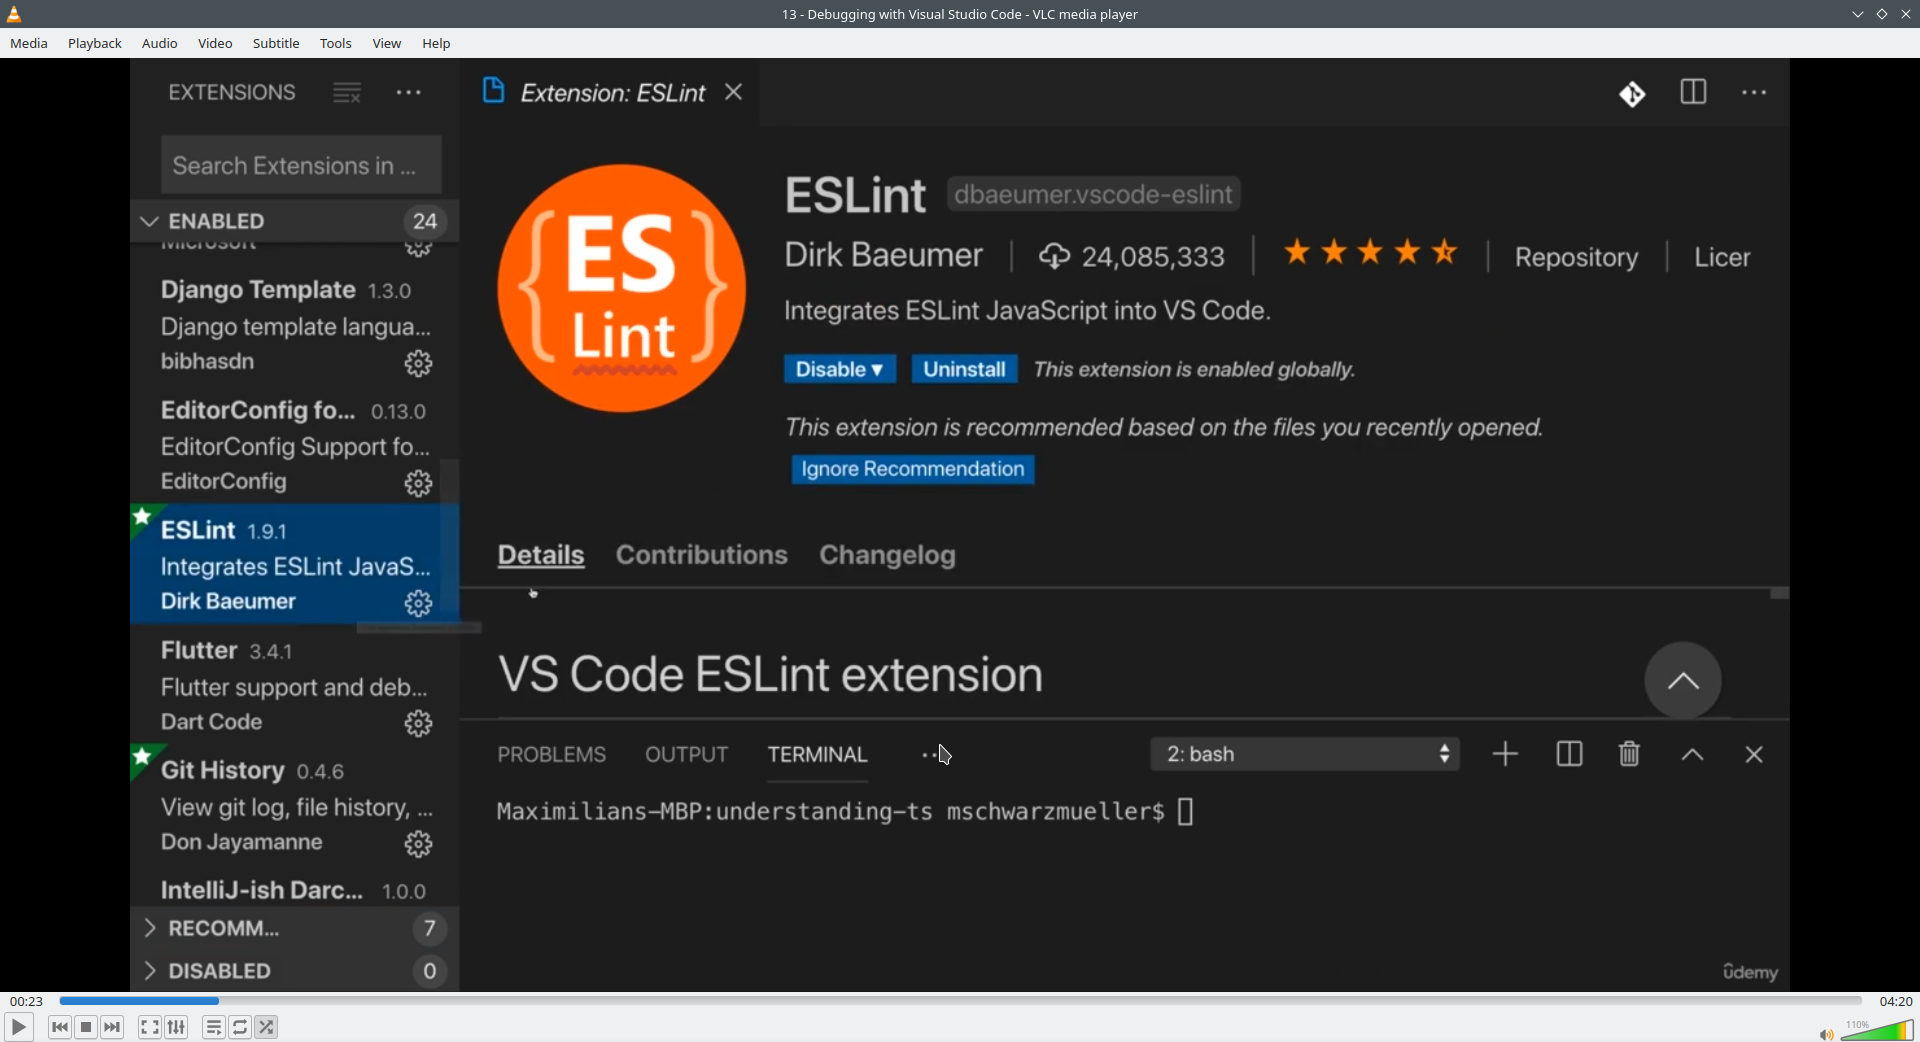Uninstall the ESLint extension

point(964,369)
